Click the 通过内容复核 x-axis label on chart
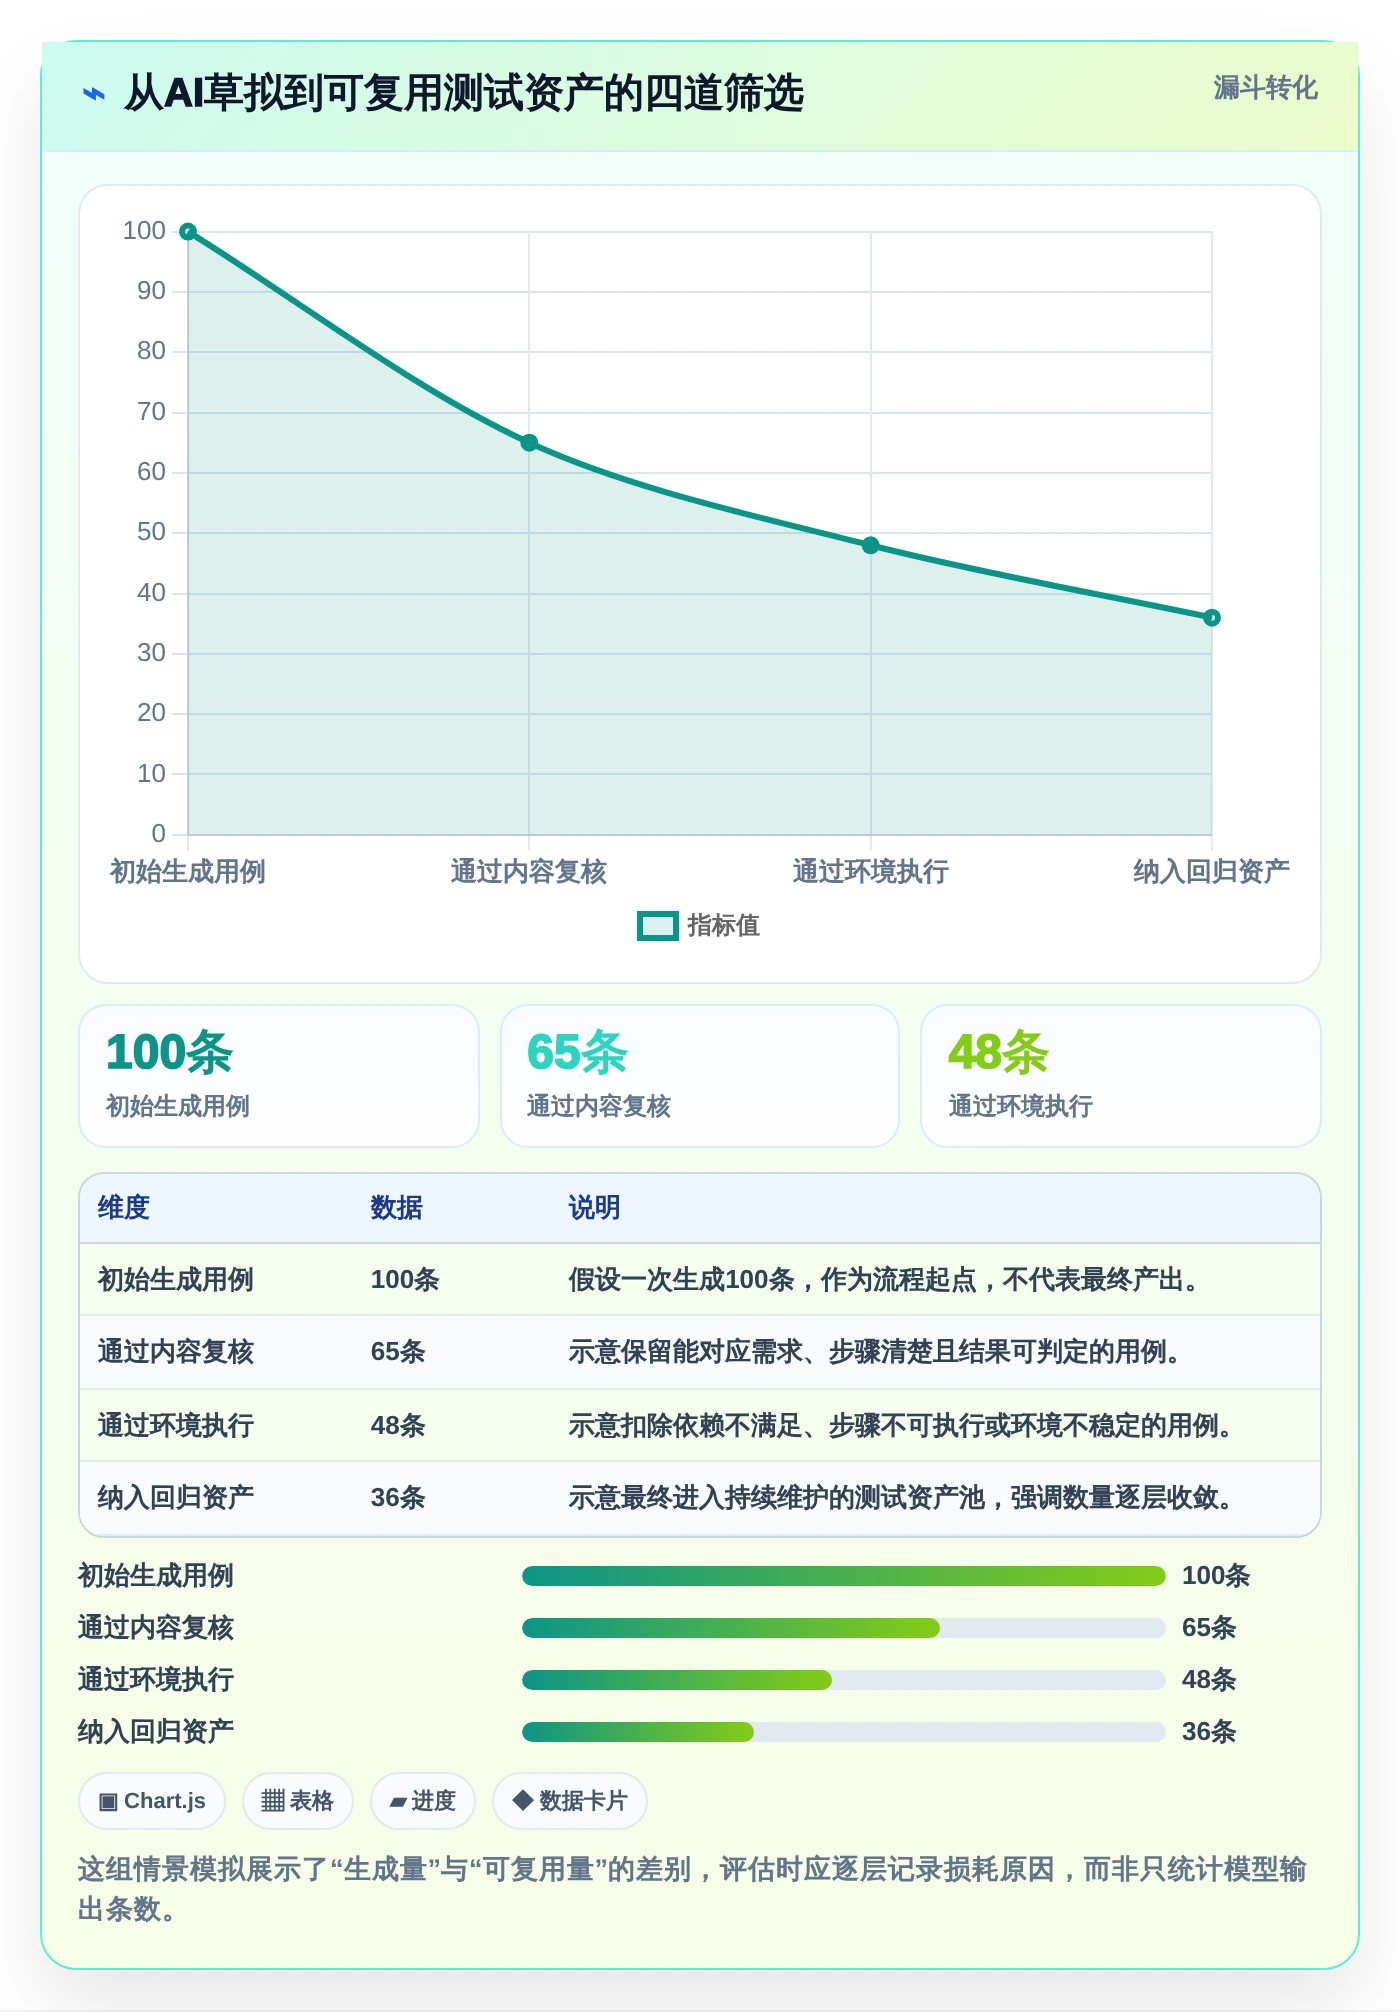Viewport: 1400px width, 2012px height. click(x=529, y=872)
